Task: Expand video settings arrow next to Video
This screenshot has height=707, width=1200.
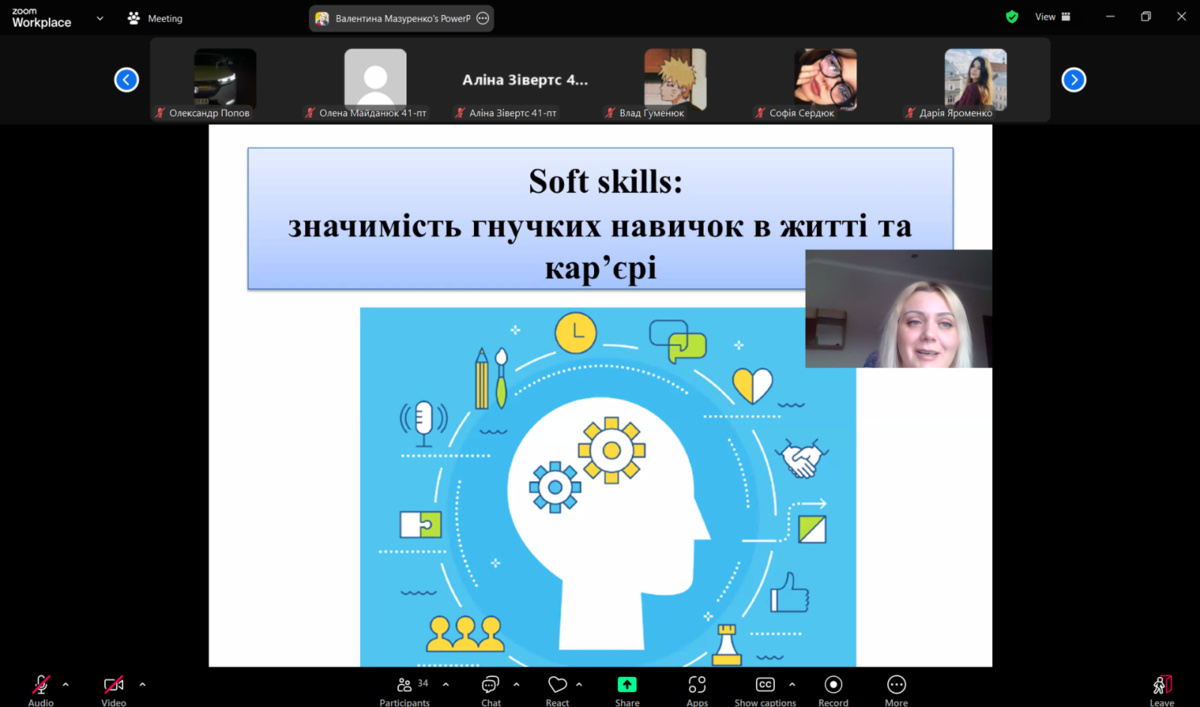Action: [142, 685]
